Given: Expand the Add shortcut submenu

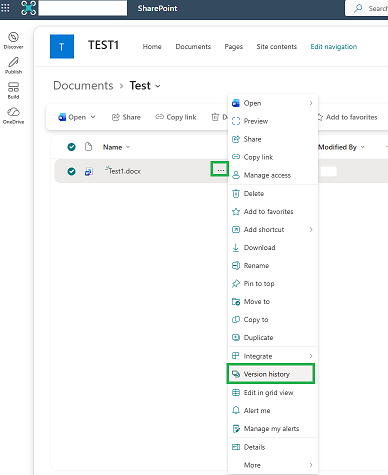Looking at the screenshot, I should point(311,229).
